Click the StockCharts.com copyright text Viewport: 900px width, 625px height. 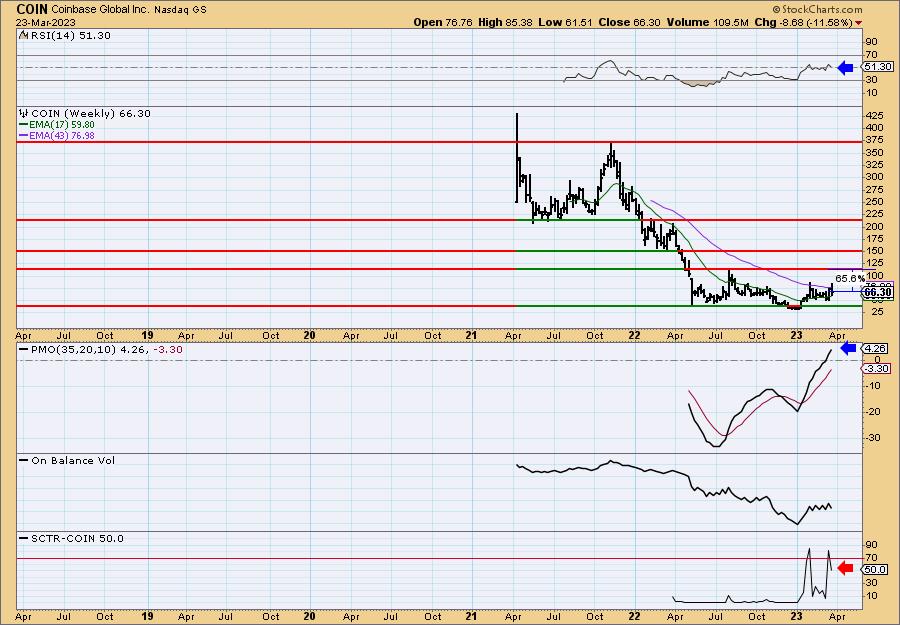(817, 9)
